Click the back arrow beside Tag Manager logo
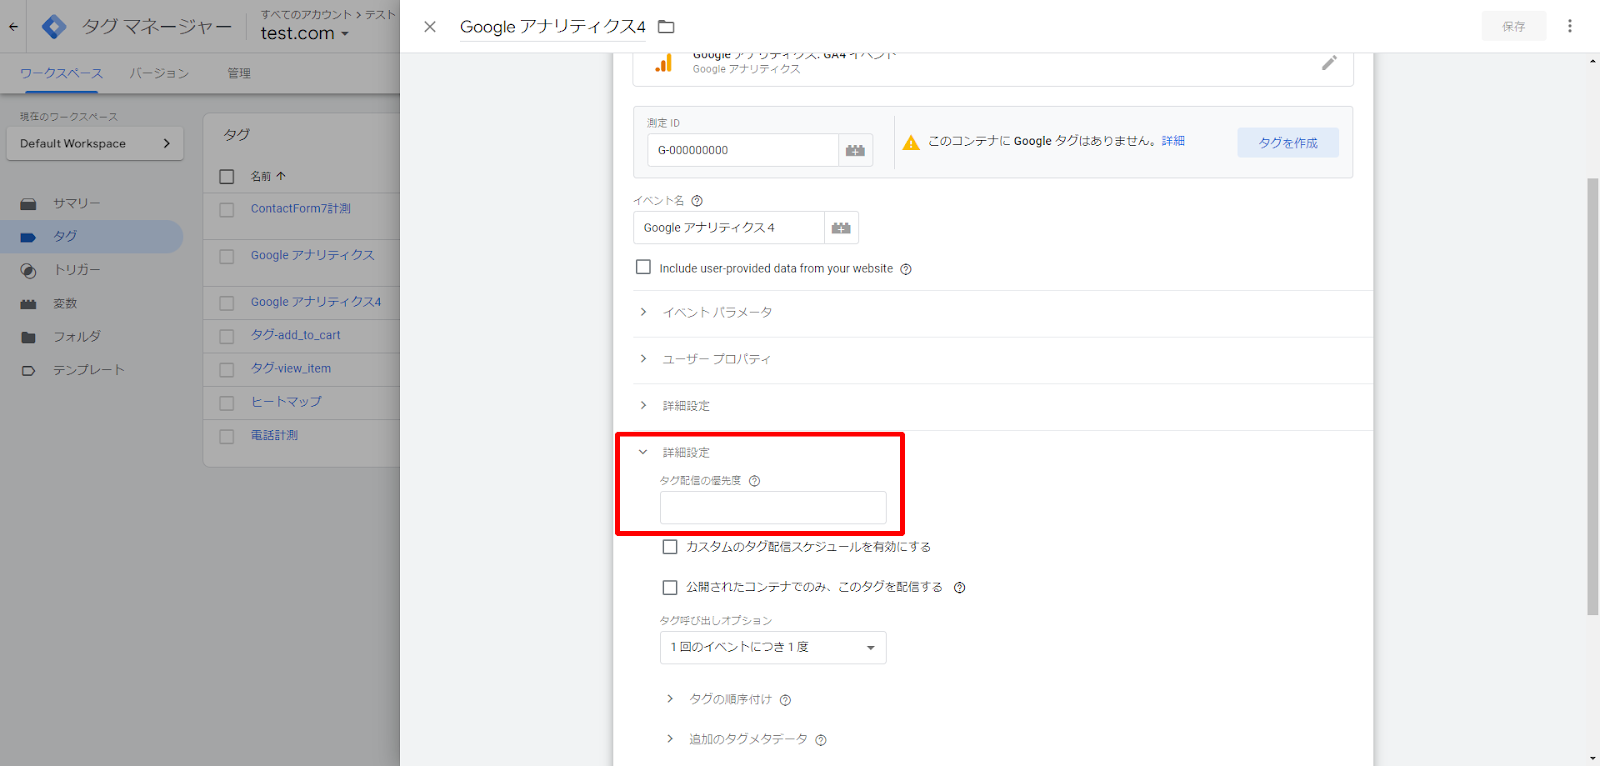Viewport: 1600px width, 766px height. 13,27
